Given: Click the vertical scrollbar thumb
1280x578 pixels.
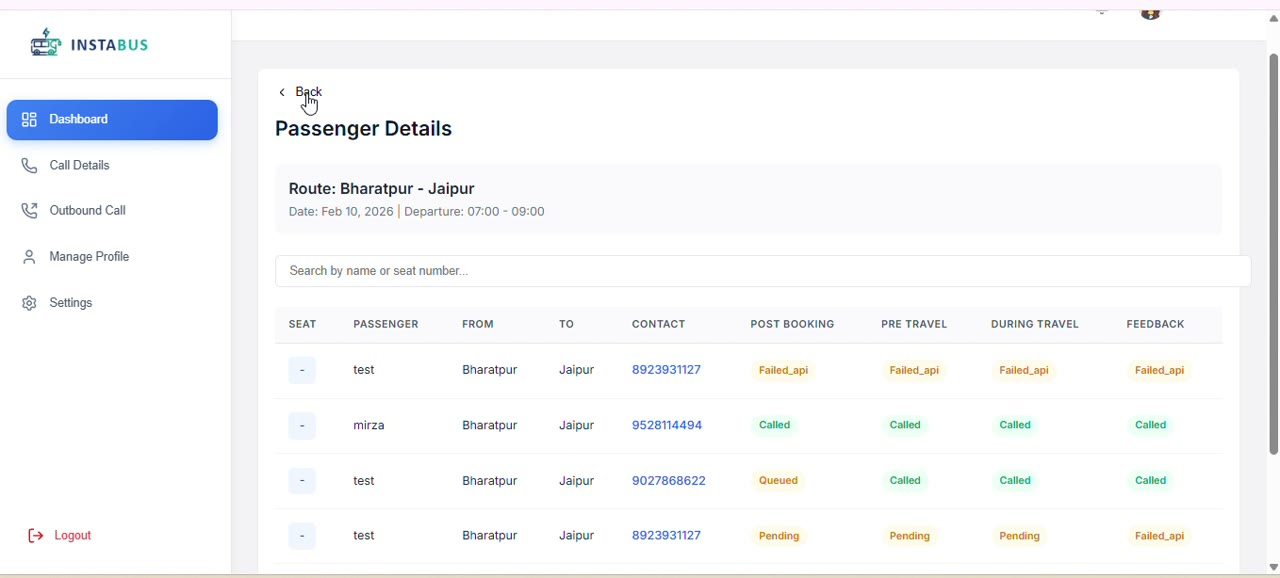Looking at the screenshot, I should [x=1273, y=253].
